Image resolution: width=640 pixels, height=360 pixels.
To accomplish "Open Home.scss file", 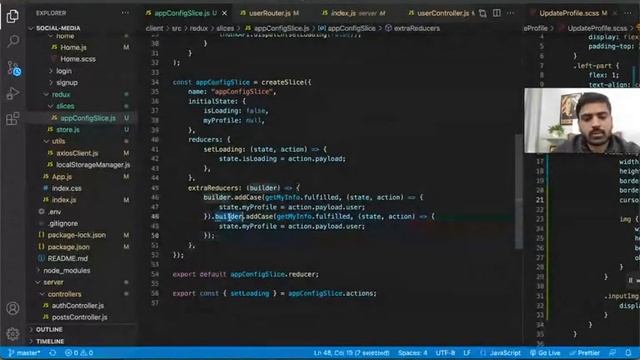I will tap(78, 59).
